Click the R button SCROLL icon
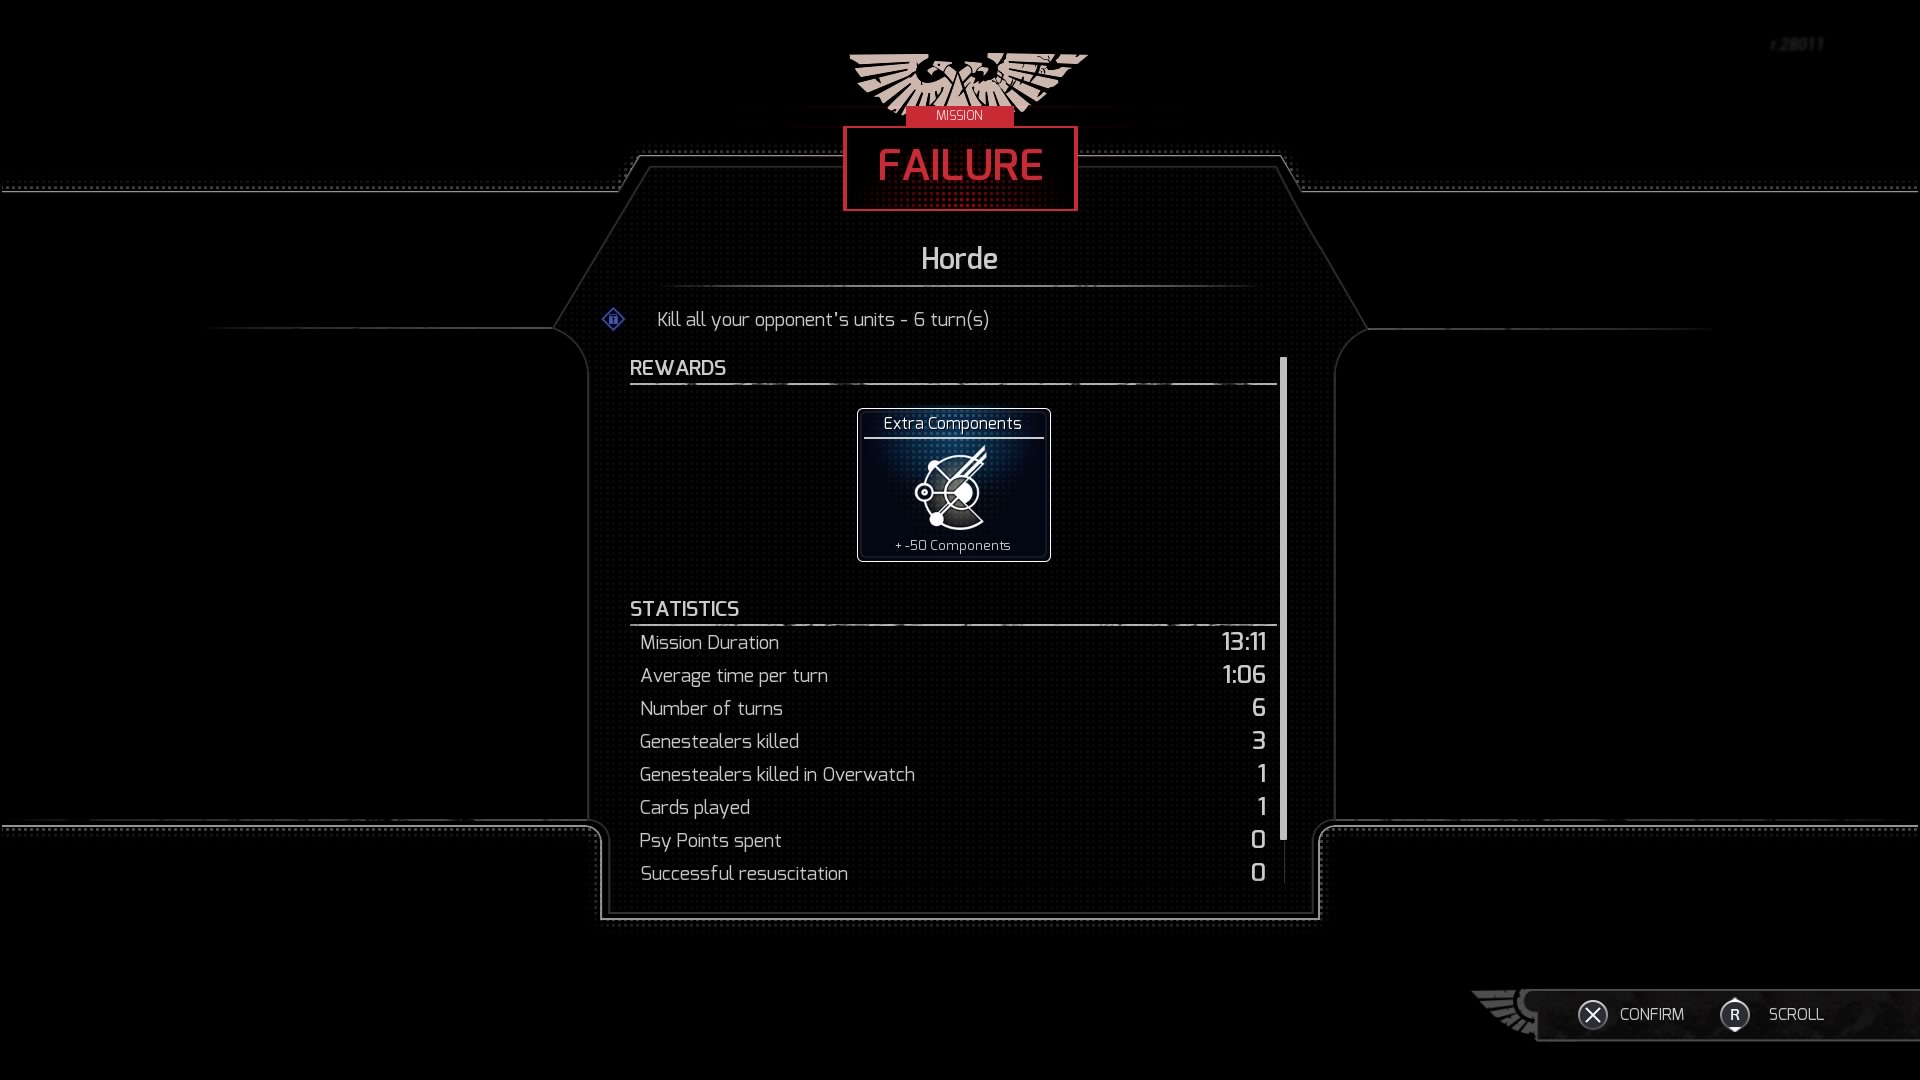The width and height of the screenshot is (1920, 1080). pos(1734,1013)
